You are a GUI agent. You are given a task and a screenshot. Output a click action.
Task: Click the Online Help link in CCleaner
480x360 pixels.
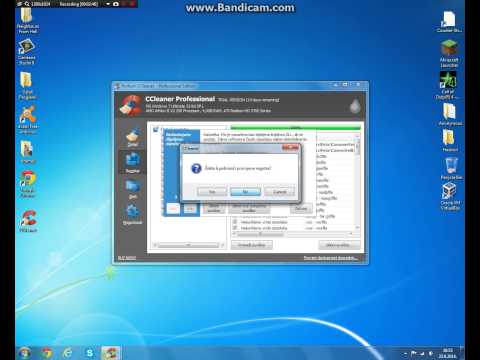click(127, 258)
